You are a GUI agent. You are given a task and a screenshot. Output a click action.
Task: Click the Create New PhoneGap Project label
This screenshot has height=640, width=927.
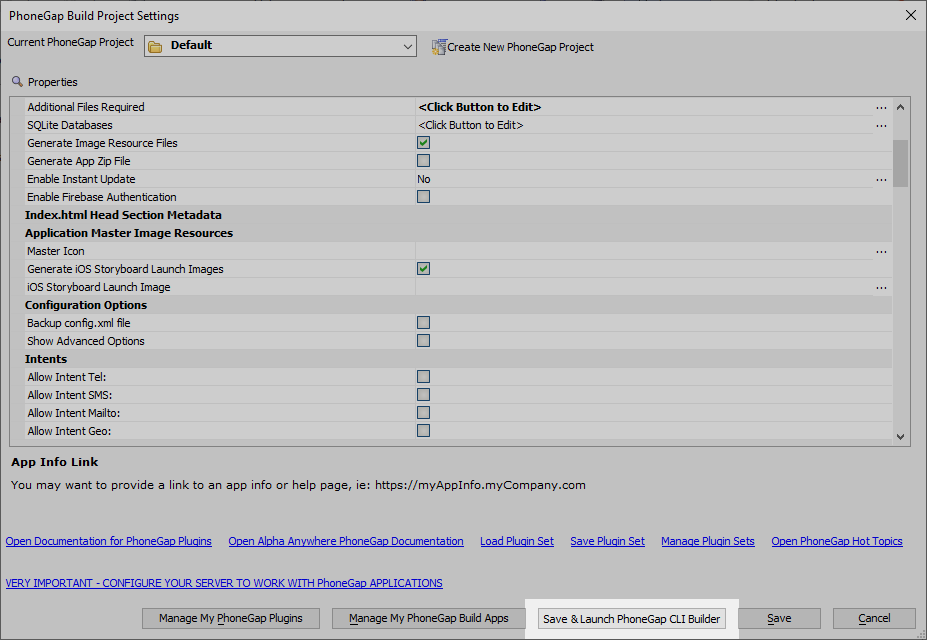(520, 47)
